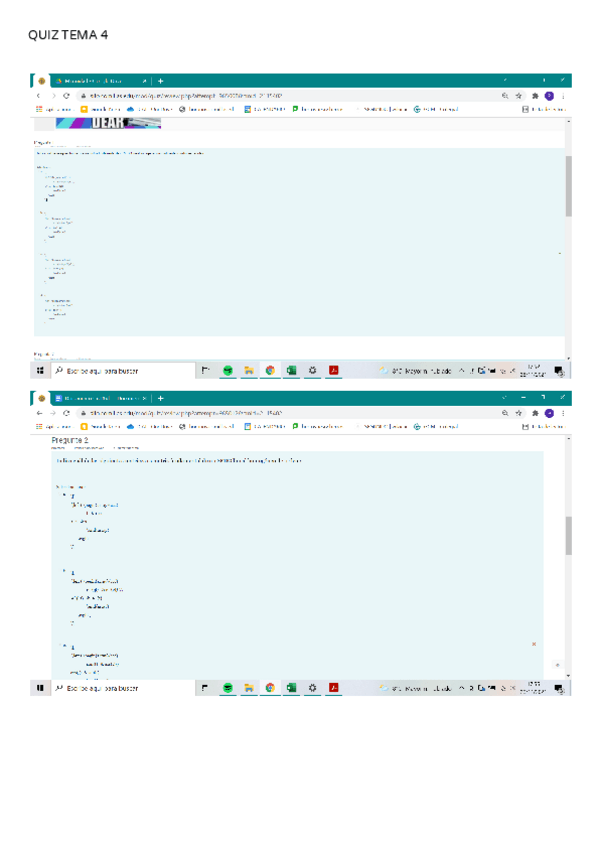Image resolution: width=600 pixels, height=848 pixels.
Task: Open Excel from the lower taskbar
Action: tap(291, 688)
